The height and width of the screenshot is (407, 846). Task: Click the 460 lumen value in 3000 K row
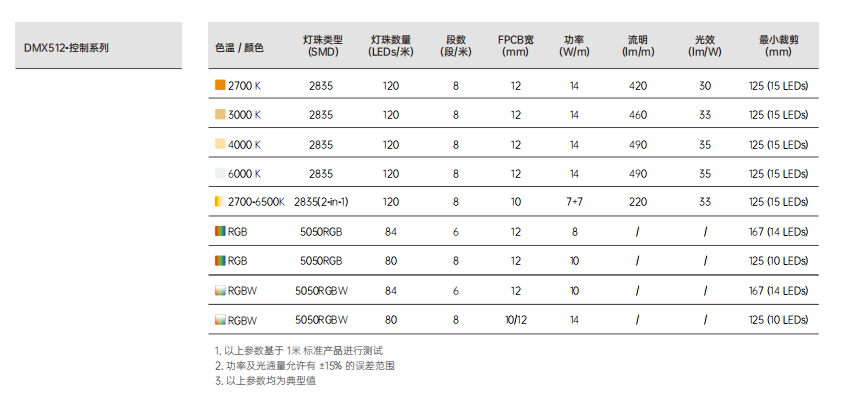coord(638,115)
